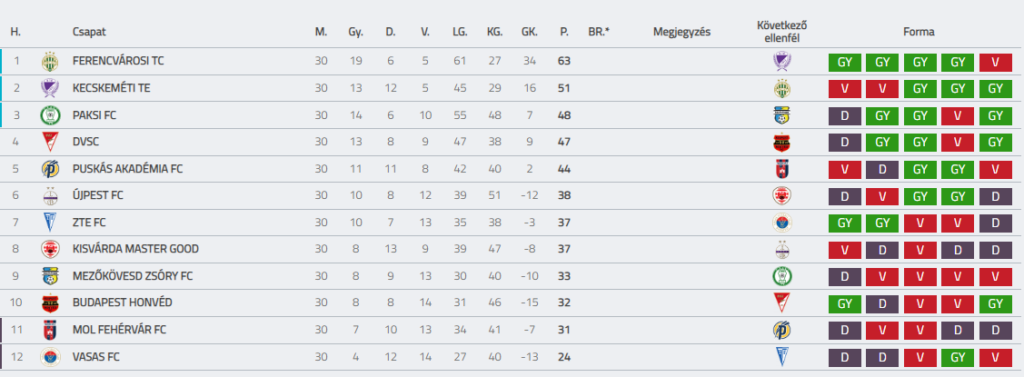The height and width of the screenshot is (377, 1024).
Task: Open the Kisvárda Master Good team link
Action: 136,249
